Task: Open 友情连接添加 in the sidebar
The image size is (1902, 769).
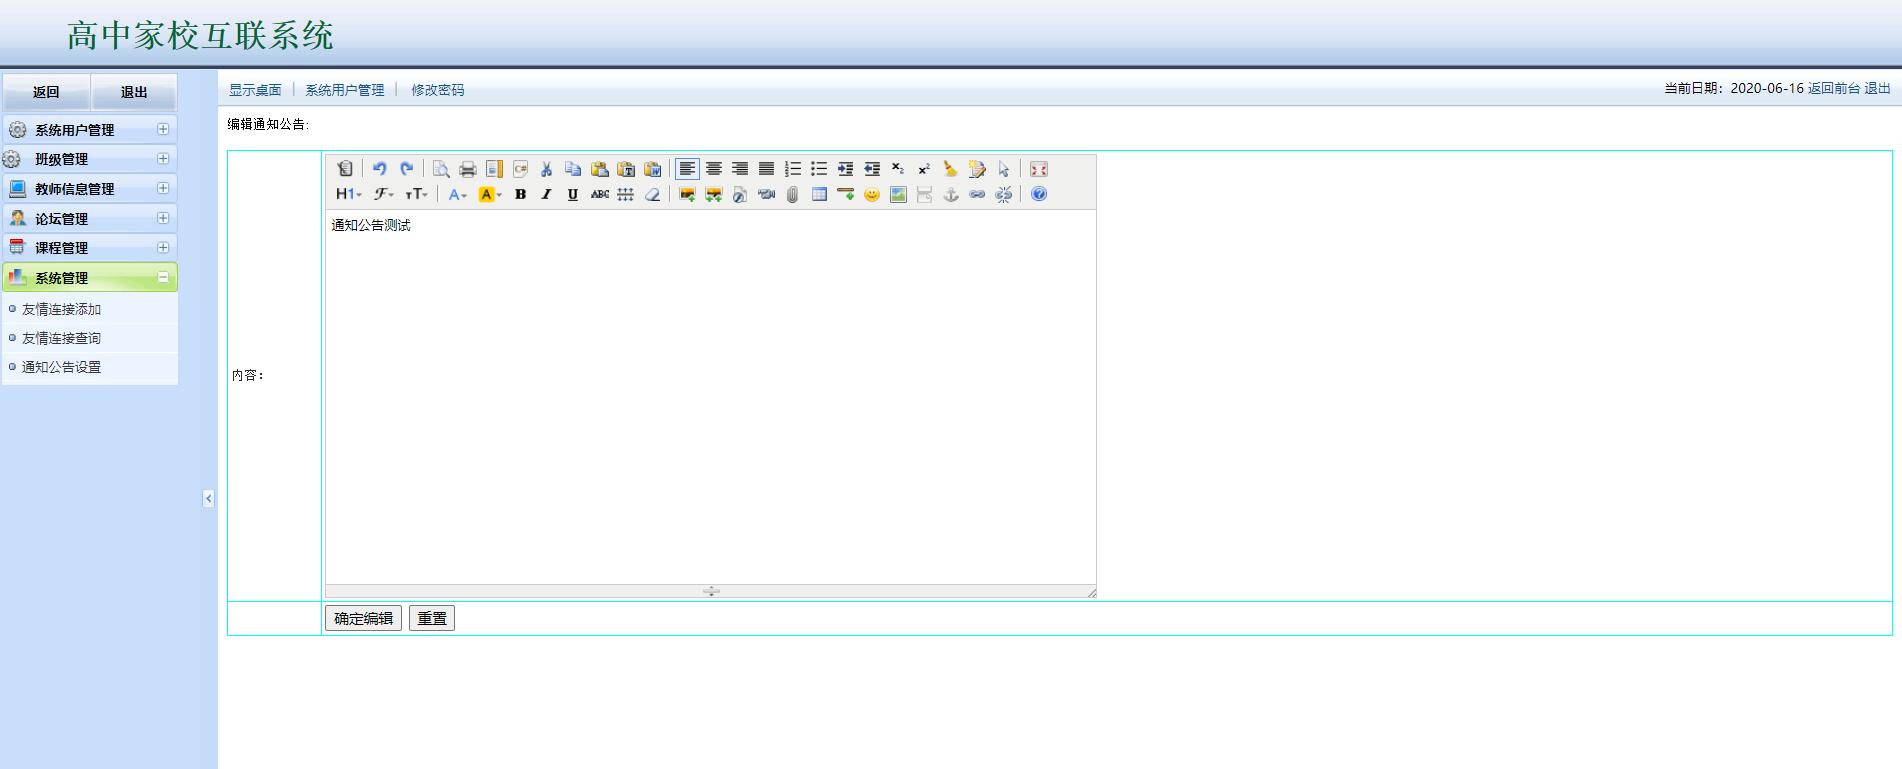Action: [61, 309]
